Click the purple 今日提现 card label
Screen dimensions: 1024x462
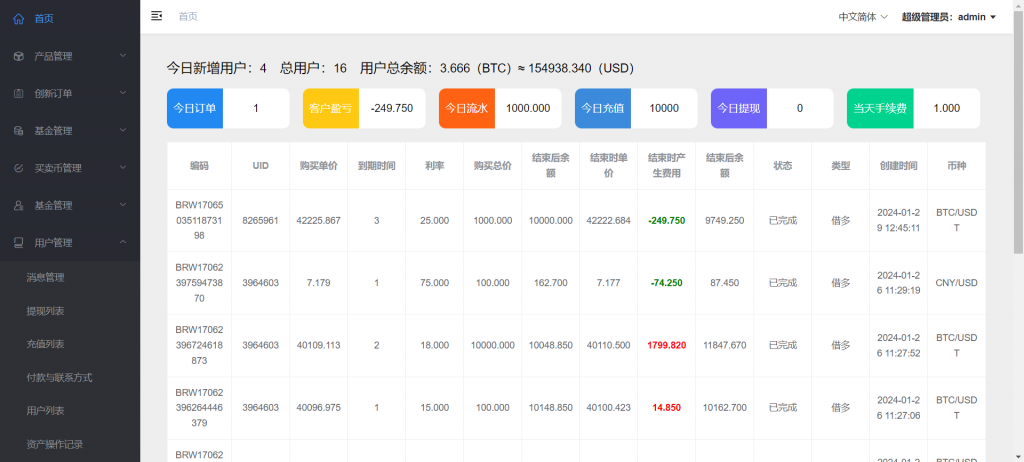[x=739, y=108]
